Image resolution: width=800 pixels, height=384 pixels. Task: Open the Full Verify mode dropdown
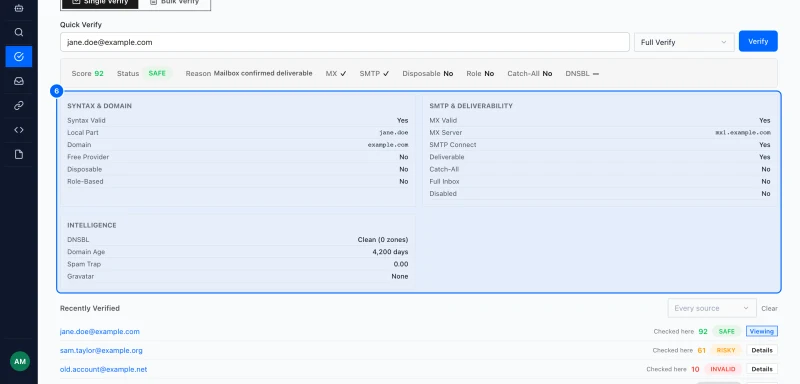[684, 42]
